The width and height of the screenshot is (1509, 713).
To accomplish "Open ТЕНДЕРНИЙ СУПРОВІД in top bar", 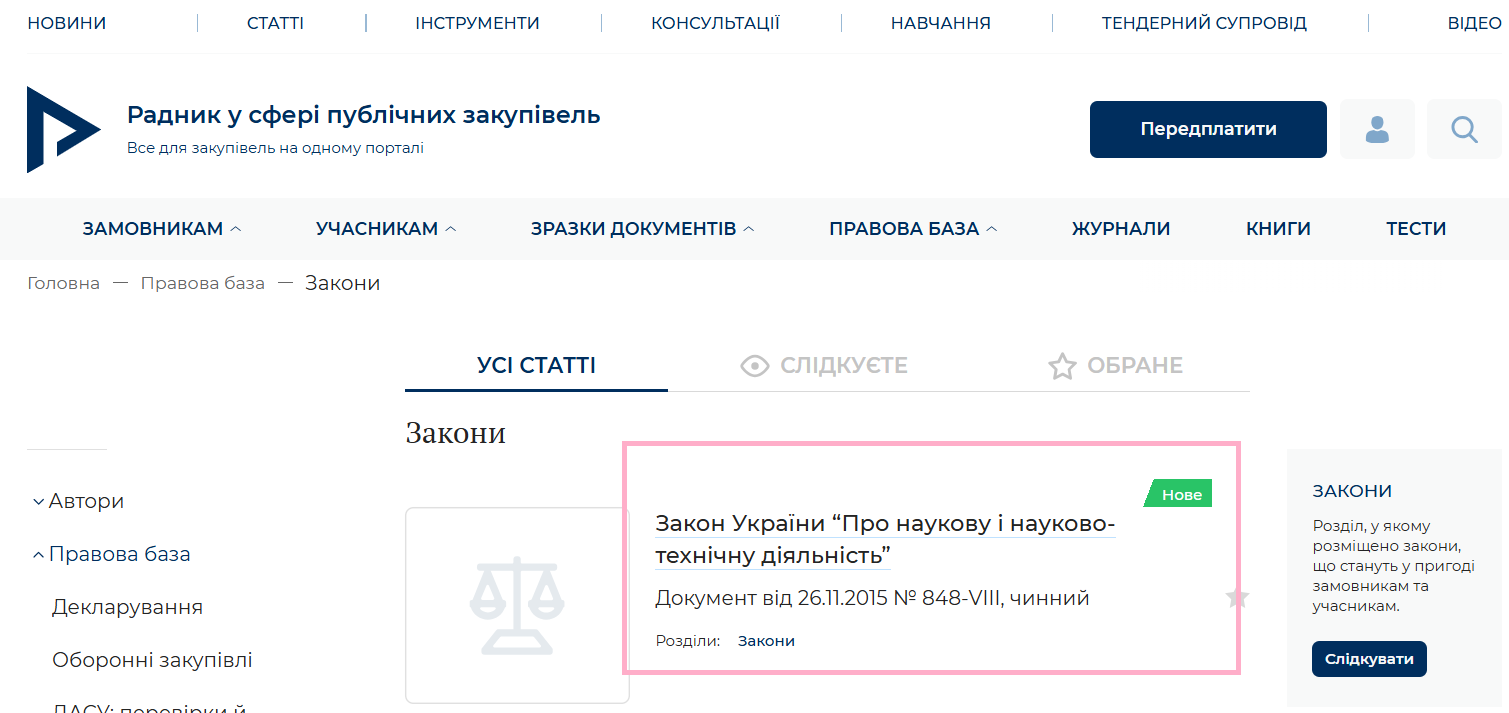I will pyautogui.click(x=1204, y=23).
